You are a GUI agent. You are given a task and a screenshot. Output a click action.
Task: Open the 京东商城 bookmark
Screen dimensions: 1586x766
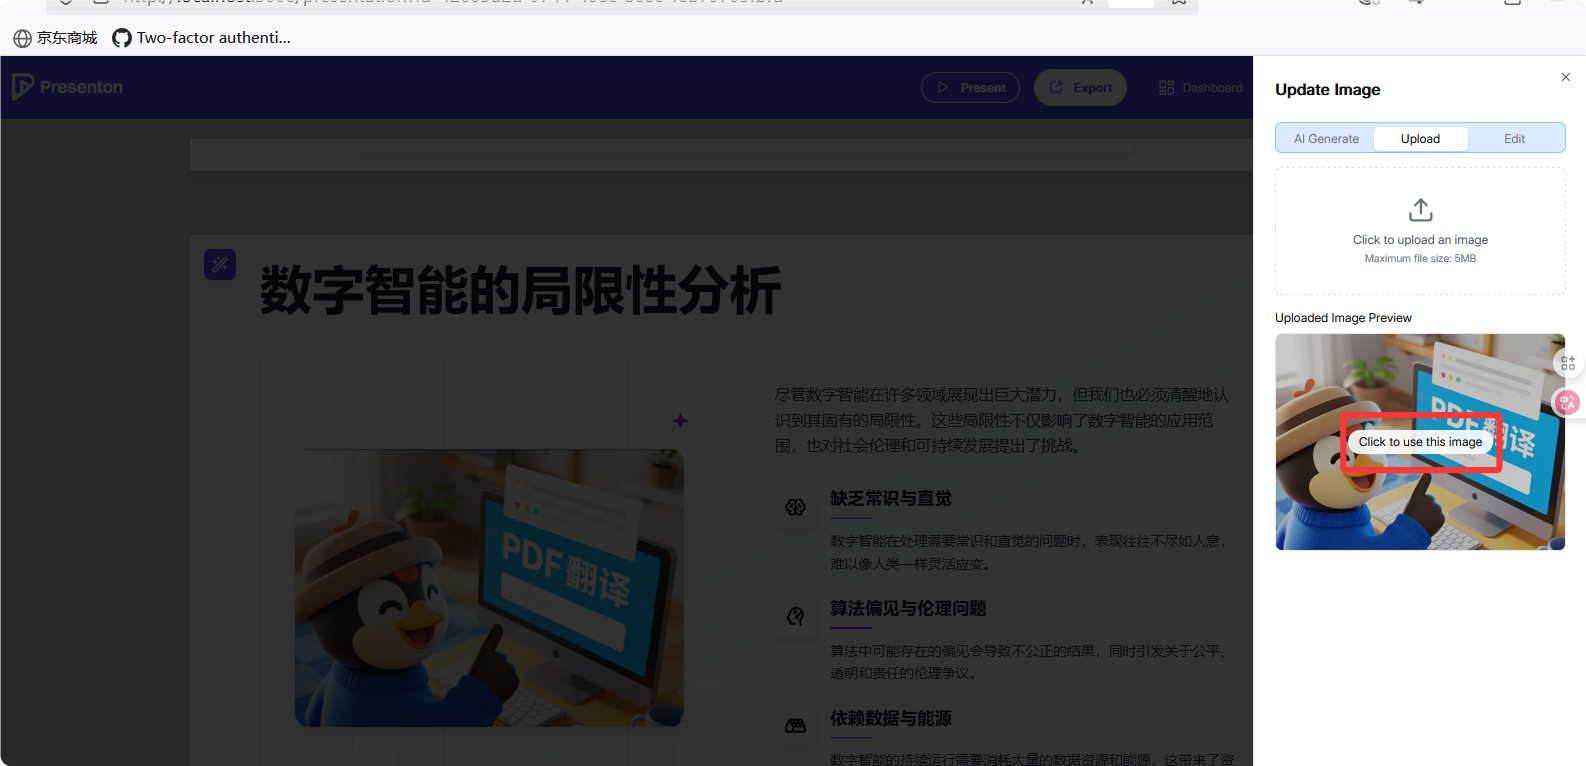(x=56, y=38)
